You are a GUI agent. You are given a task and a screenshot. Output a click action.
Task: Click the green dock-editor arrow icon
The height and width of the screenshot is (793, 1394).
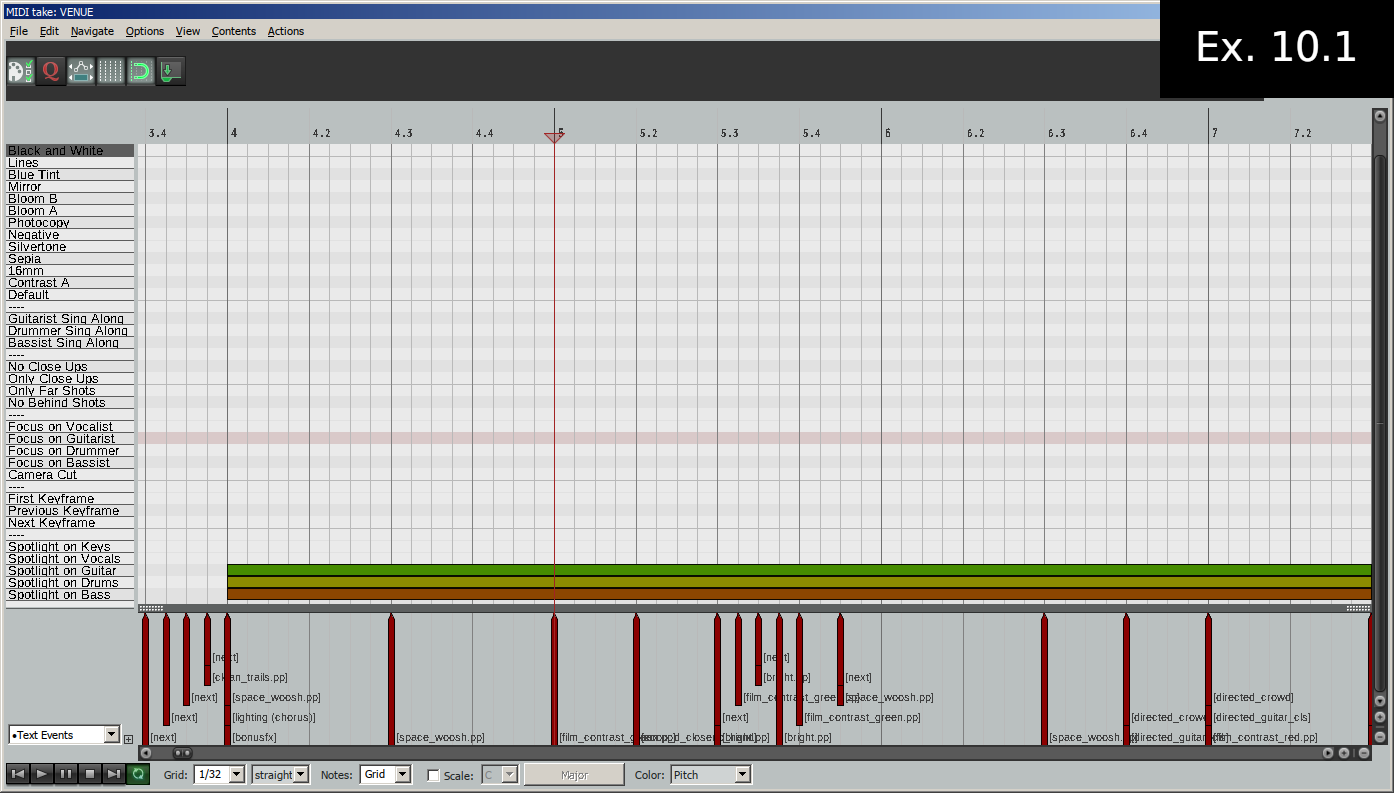tap(170, 71)
